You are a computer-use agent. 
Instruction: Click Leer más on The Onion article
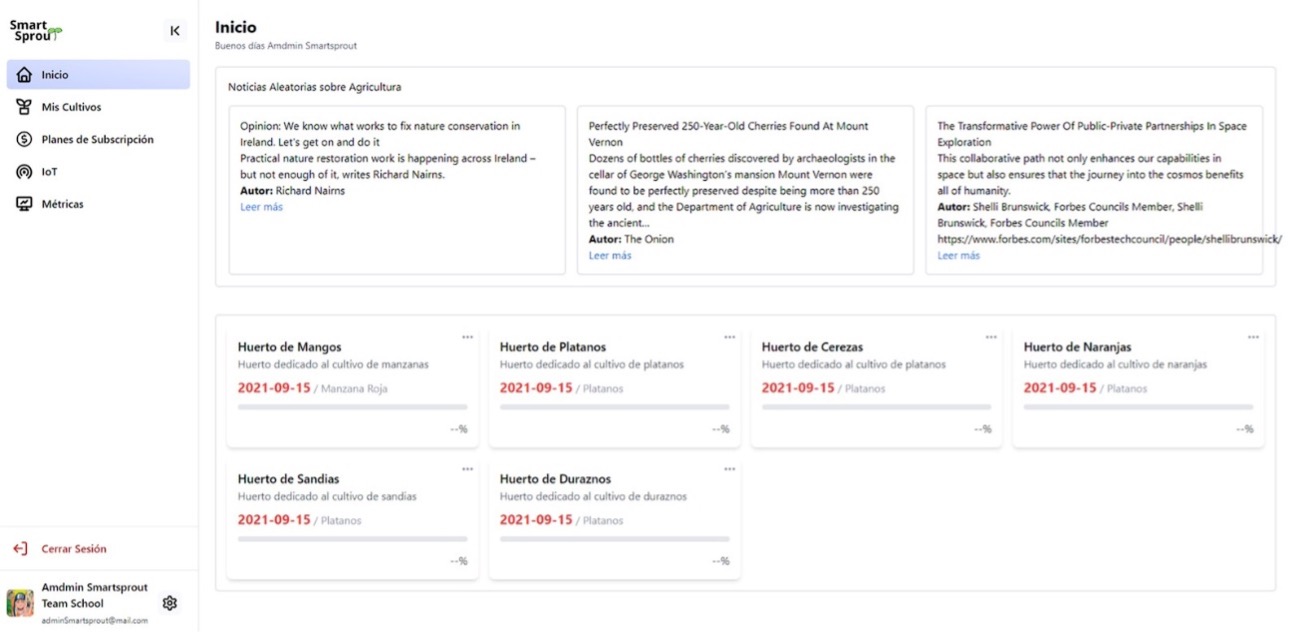click(x=610, y=256)
